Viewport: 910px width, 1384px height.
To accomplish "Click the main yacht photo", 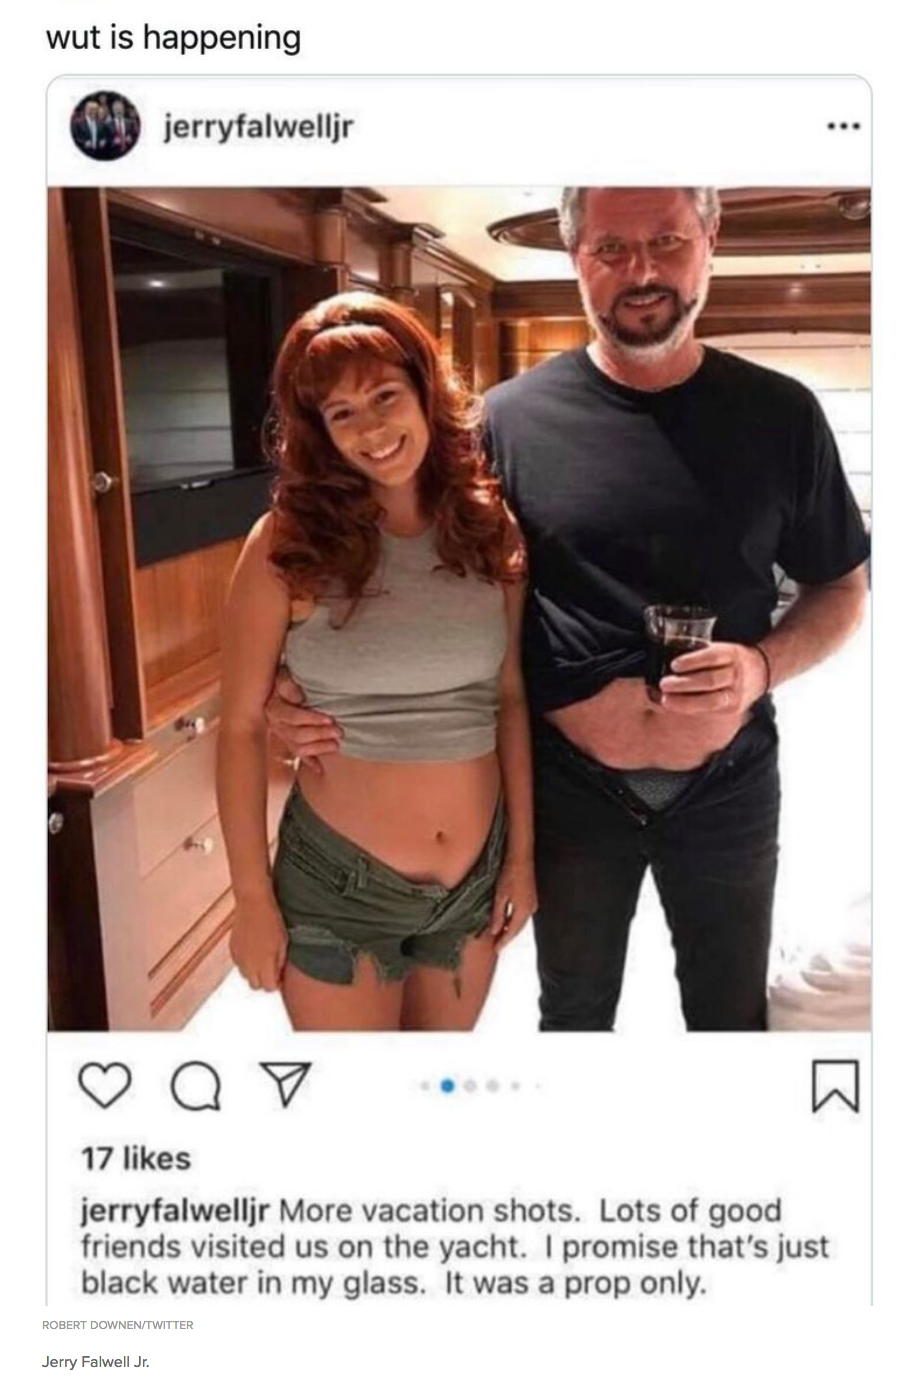I will coord(459,608).
